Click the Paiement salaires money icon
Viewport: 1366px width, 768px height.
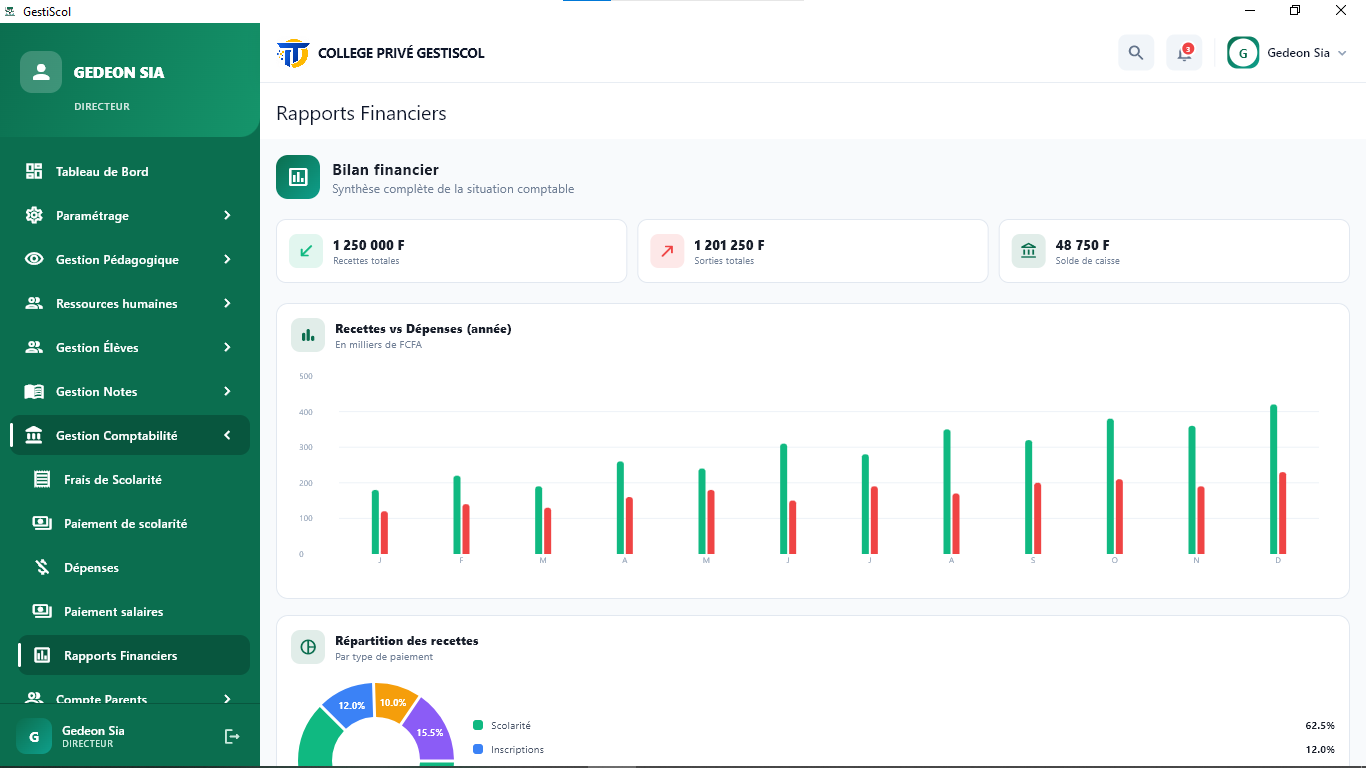42,611
